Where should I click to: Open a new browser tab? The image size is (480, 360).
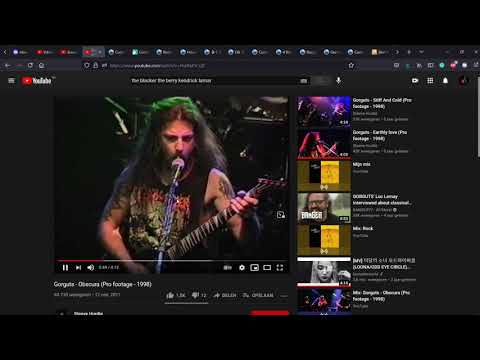[x=409, y=52]
